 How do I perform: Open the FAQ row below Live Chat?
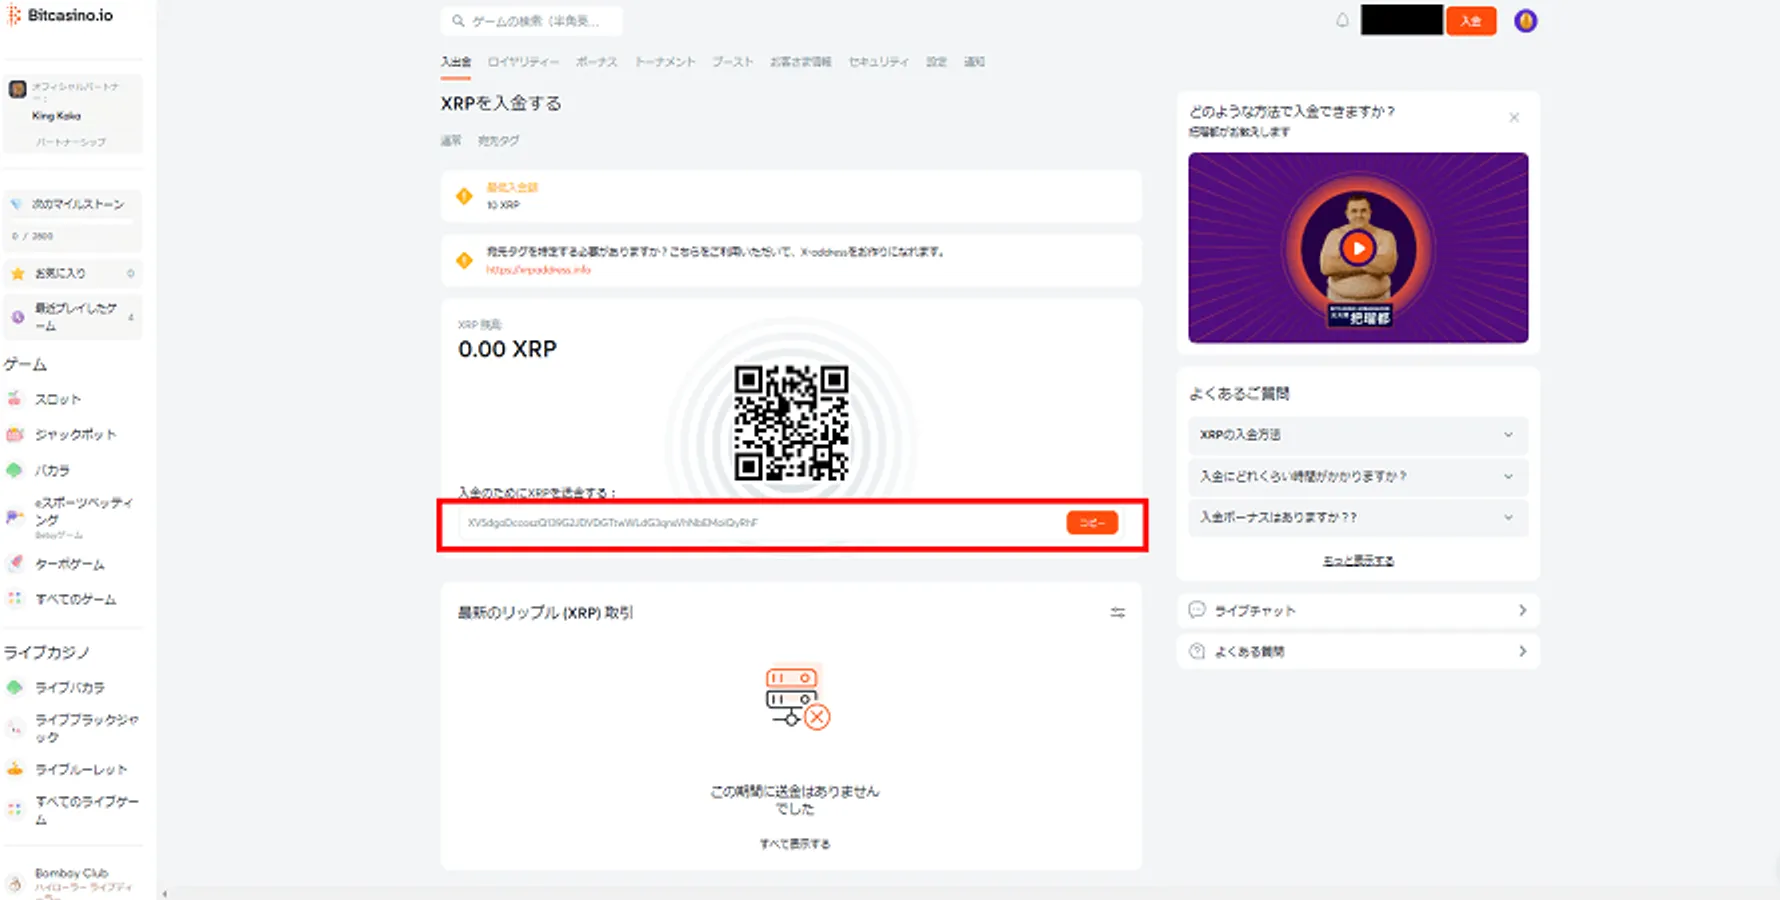coord(1358,651)
